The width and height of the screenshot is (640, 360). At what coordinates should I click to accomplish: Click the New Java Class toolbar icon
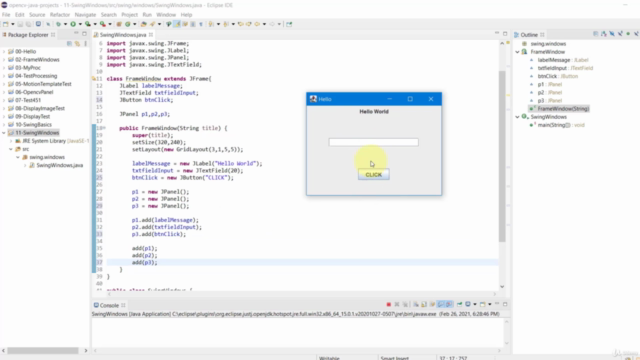[128, 24]
